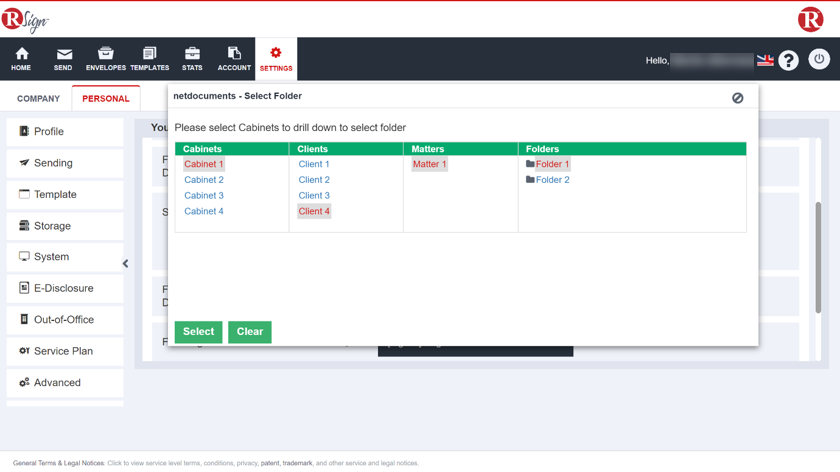This screenshot has height=472, width=840.
Task: Open the Templates section
Action: [x=149, y=59]
